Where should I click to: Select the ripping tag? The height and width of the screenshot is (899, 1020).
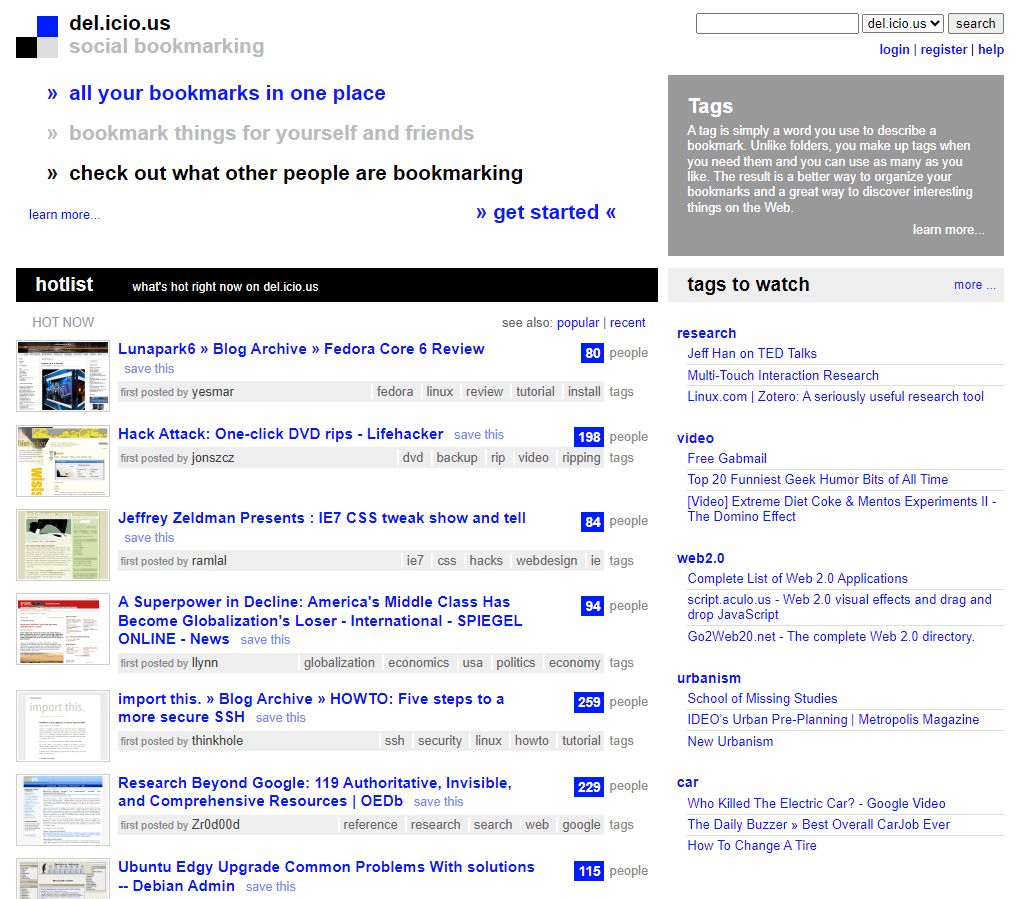pyautogui.click(x=582, y=458)
